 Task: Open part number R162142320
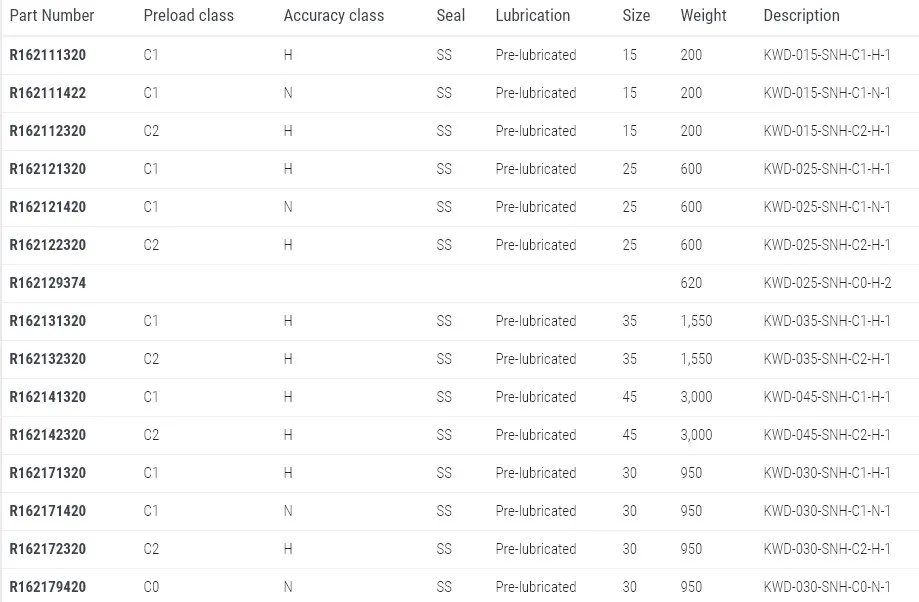[48, 435]
